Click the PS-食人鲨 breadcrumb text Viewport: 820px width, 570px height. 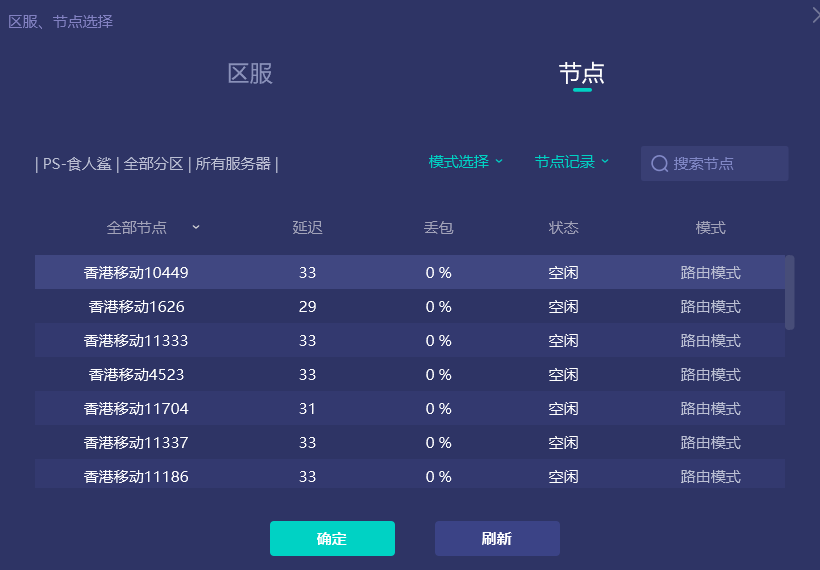tap(77, 164)
